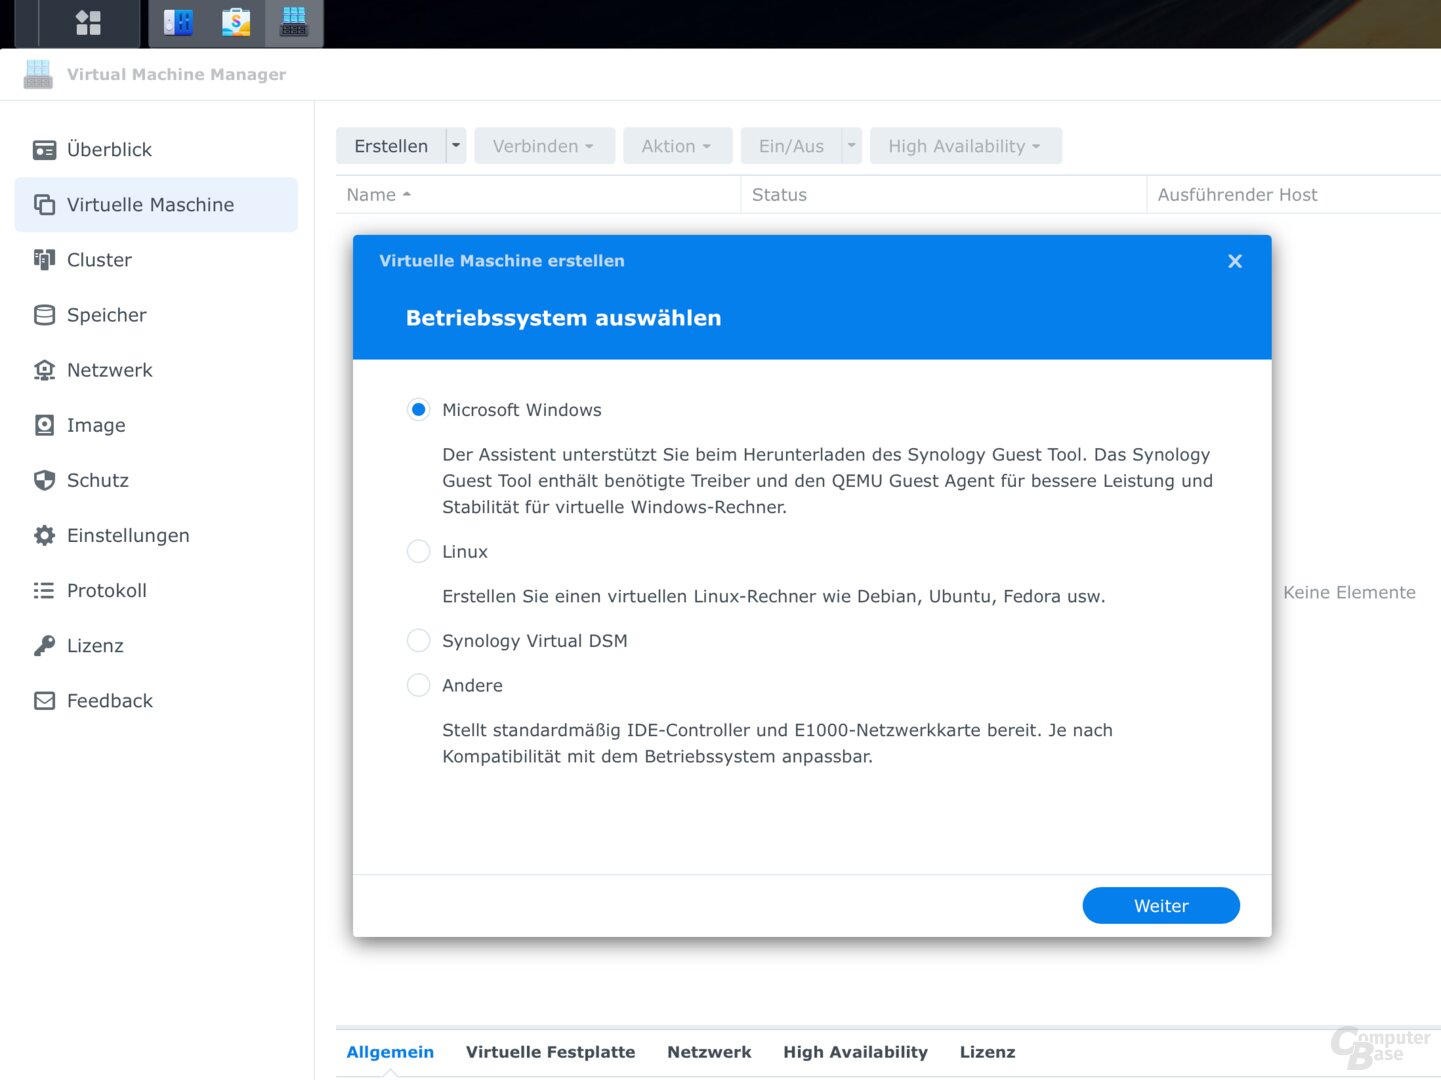This screenshot has width=1441, height=1080.
Task: Sort by the Name column header
Action: tap(538, 195)
